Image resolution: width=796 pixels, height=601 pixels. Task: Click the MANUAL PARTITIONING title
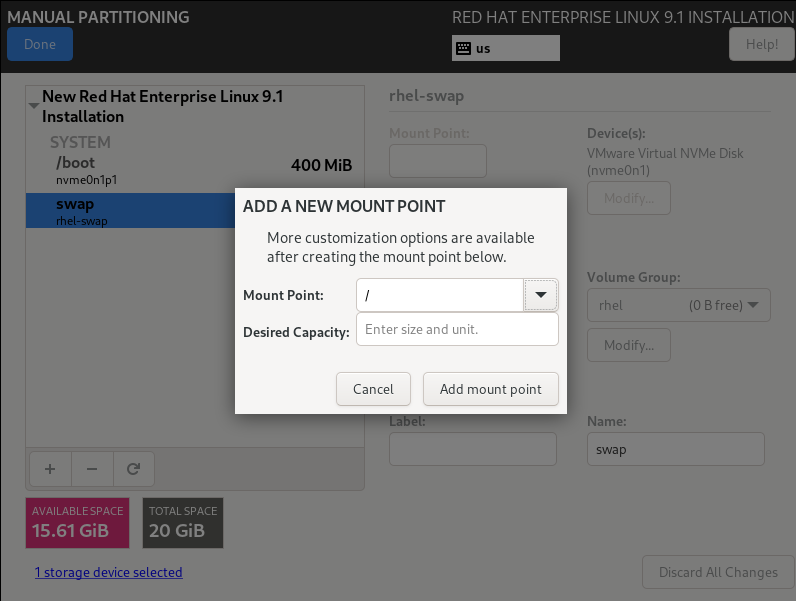(98, 17)
